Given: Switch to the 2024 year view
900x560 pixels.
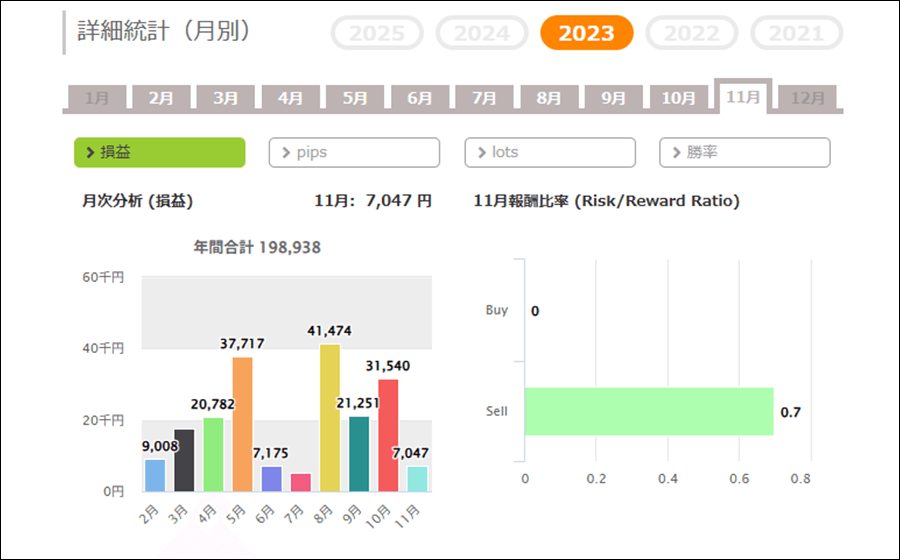Looking at the screenshot, I should tap(482, 33).
